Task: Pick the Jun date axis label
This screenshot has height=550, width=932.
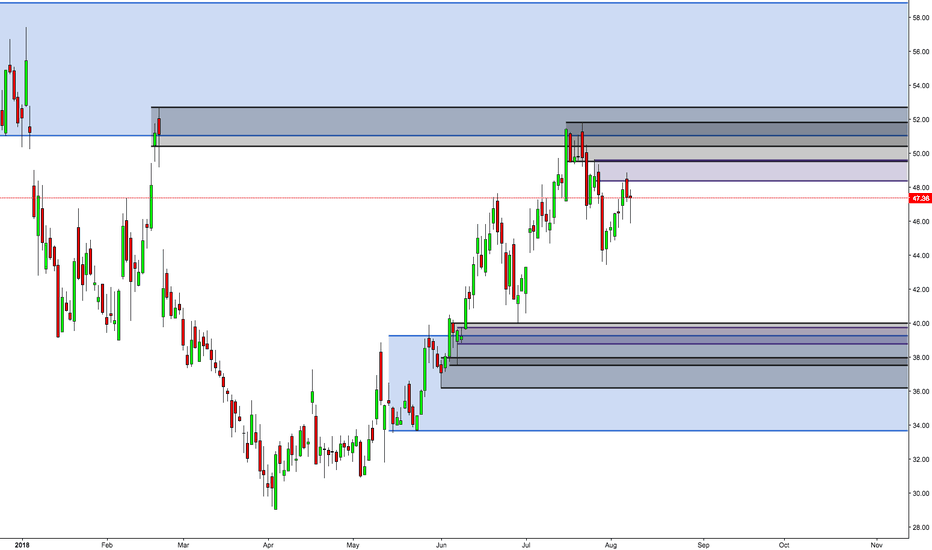Action: (x=441, y=545)
